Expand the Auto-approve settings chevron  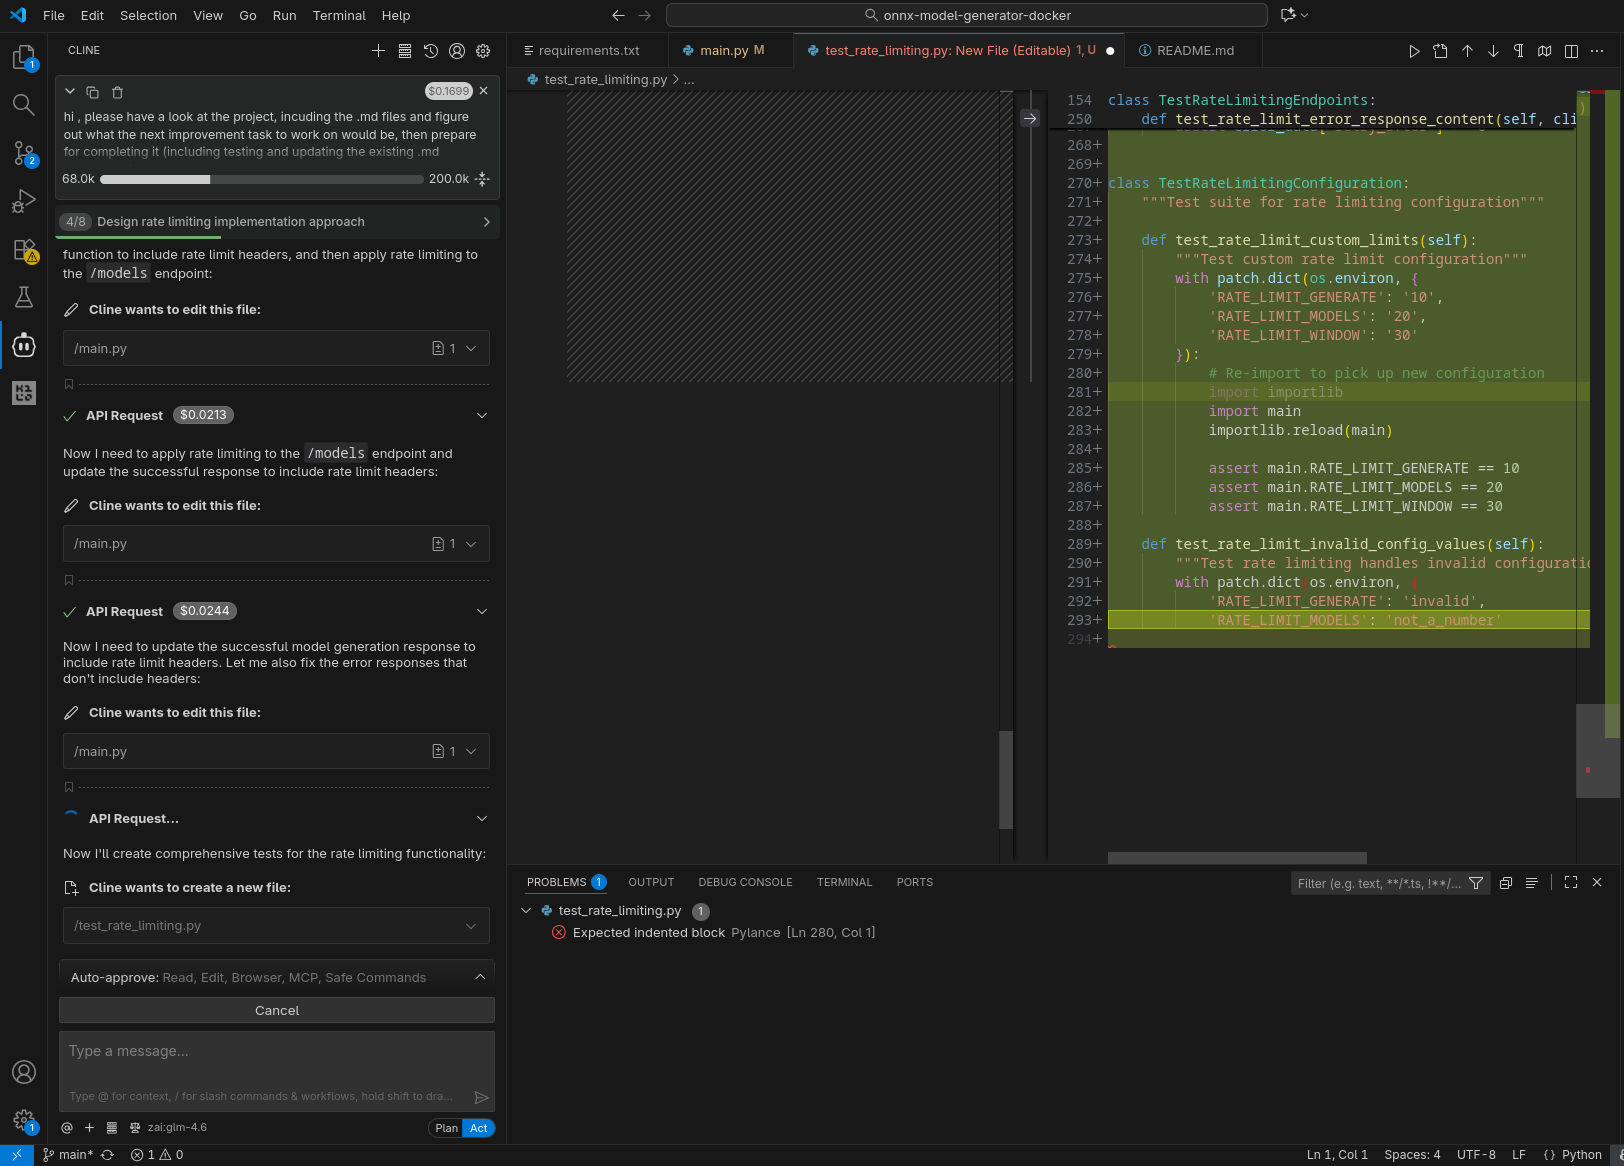click(x=480, y=977)
